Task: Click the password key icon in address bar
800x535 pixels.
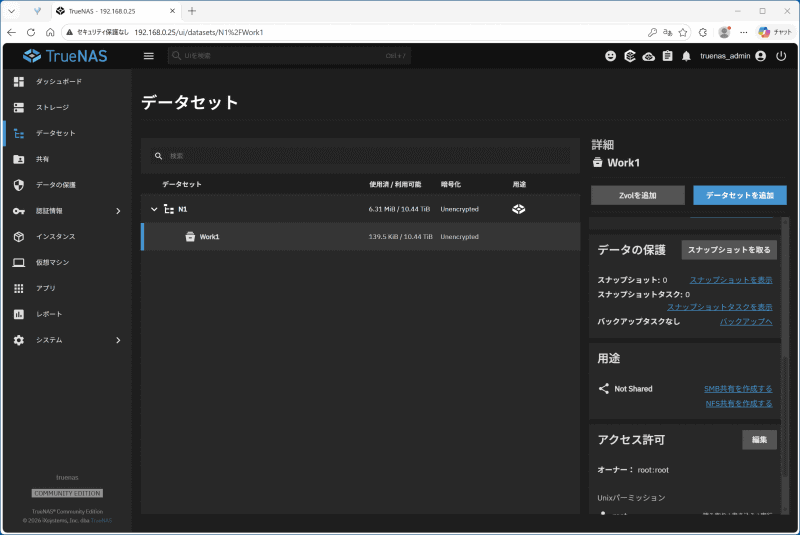Action: click(x=653, y=32)
